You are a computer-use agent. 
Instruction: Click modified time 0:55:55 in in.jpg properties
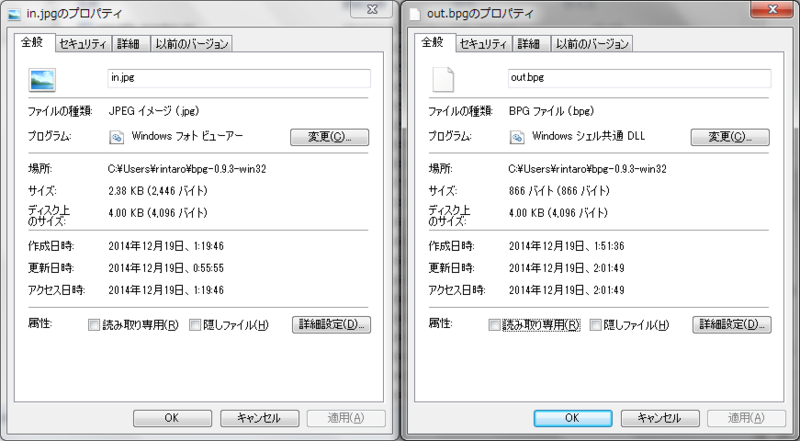(209, 268)
